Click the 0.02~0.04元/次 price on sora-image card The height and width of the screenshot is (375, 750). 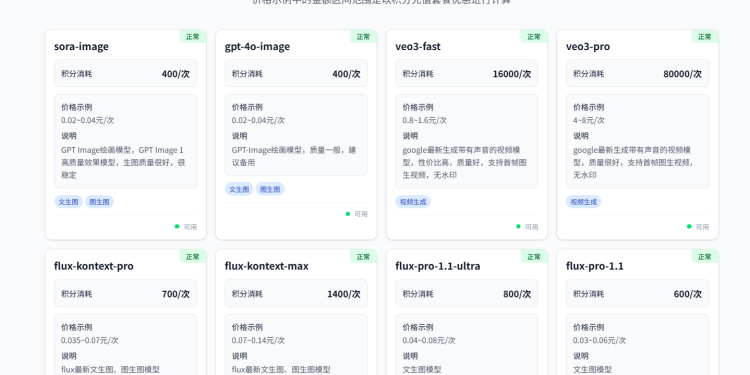(x=88, y=121)
